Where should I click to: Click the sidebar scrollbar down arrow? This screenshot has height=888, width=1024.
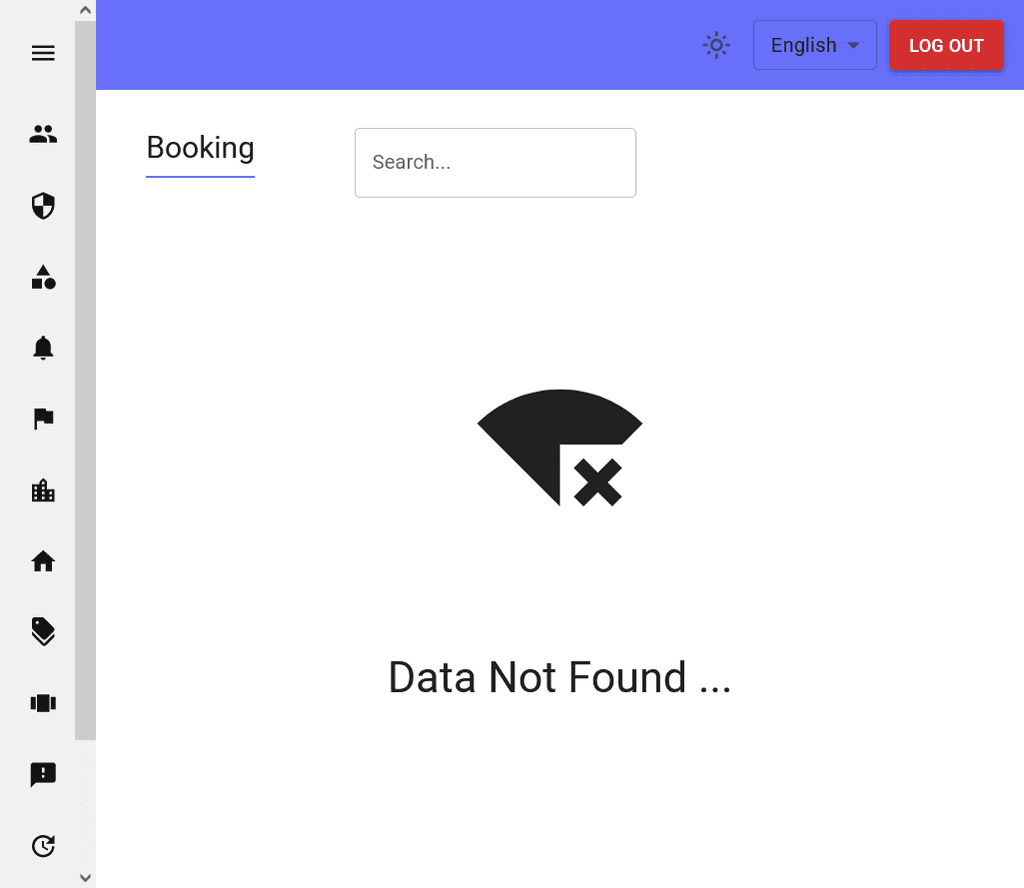[85, 878]
